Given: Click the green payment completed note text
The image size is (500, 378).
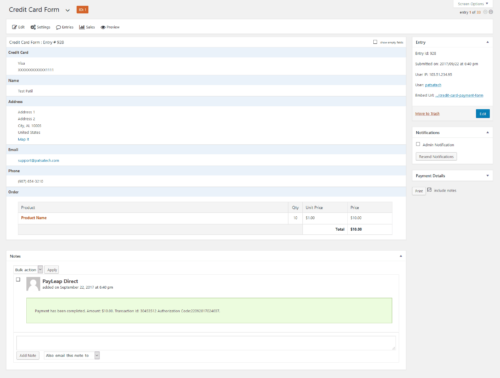Looking at the screenshot, I should tap(127, 311).
